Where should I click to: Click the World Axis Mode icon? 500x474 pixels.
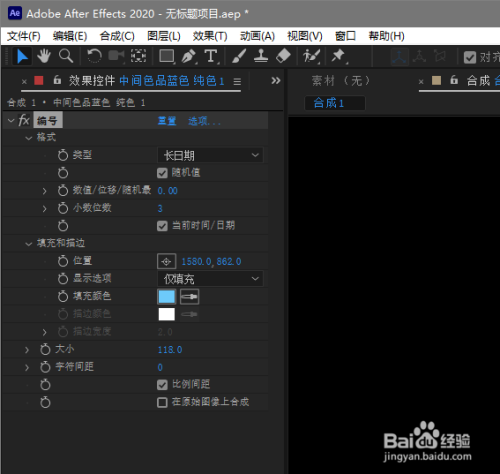420,57
